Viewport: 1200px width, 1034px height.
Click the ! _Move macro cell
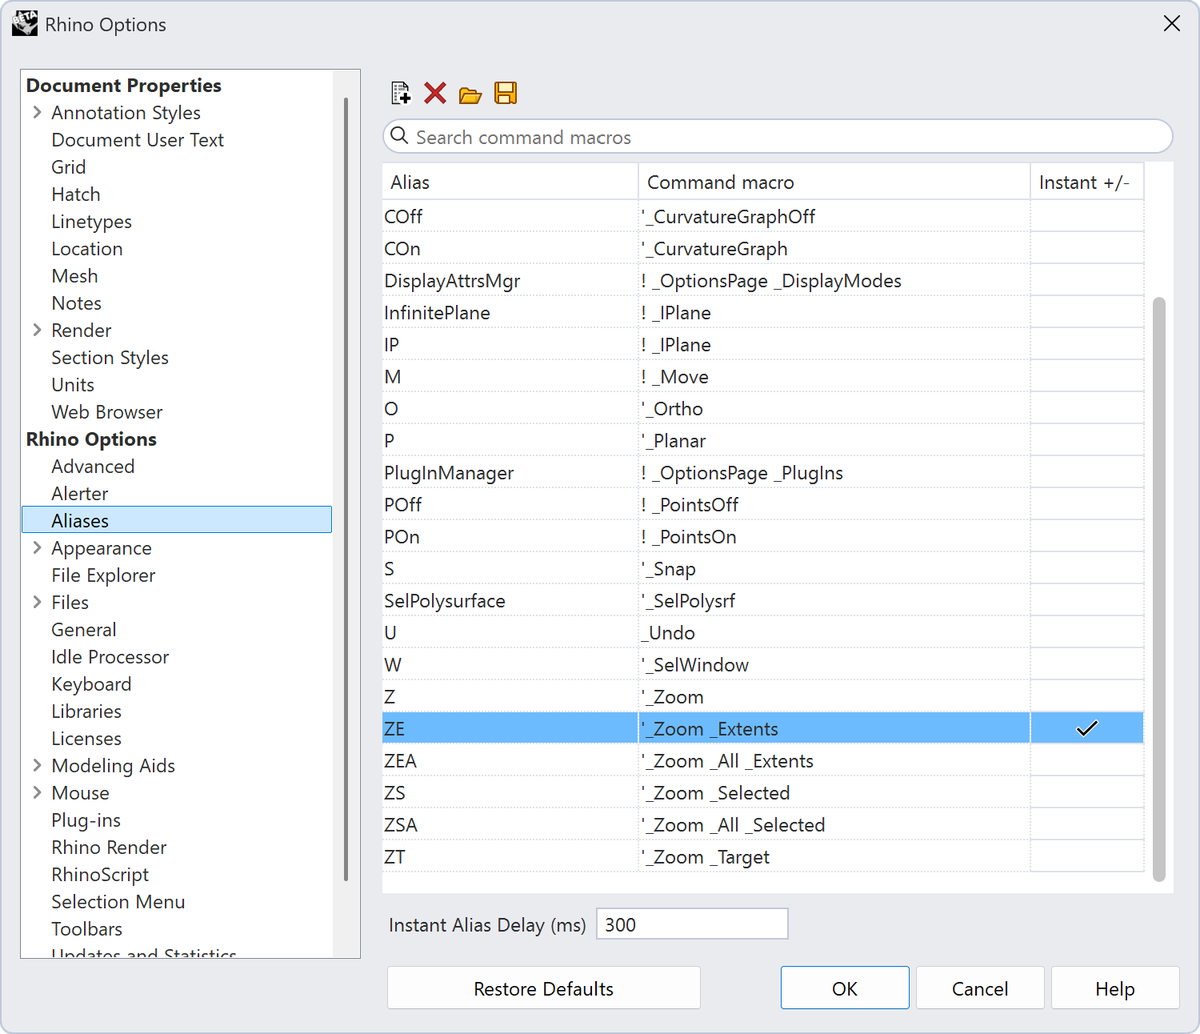[x=834, y=377]
